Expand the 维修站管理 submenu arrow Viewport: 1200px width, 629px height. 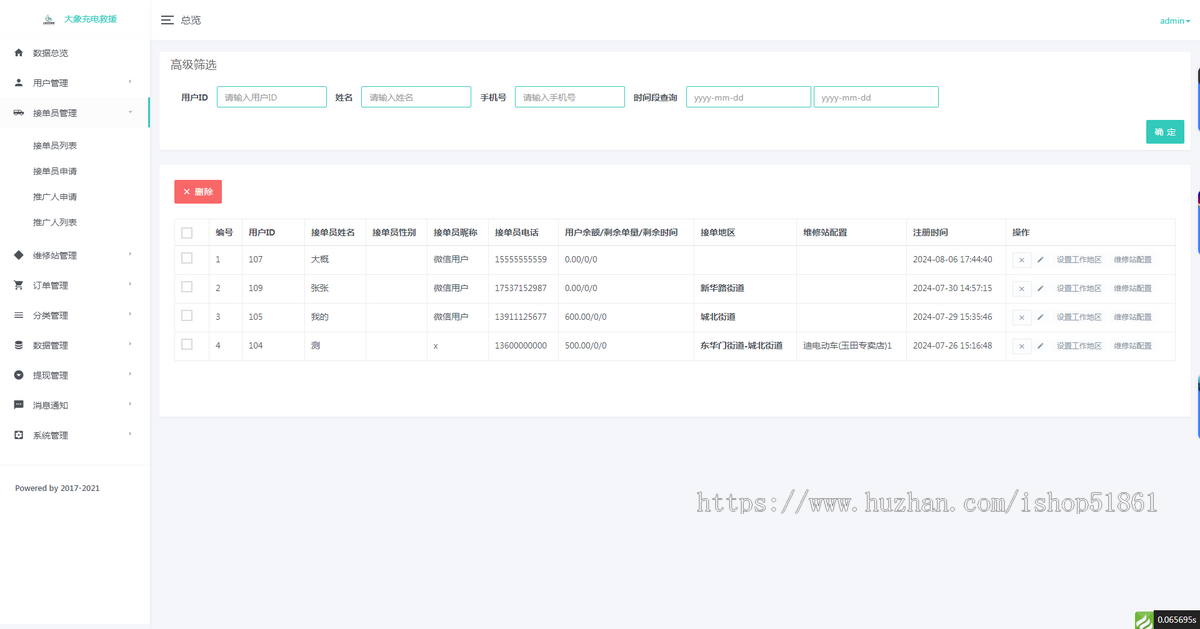coord(130,255)
